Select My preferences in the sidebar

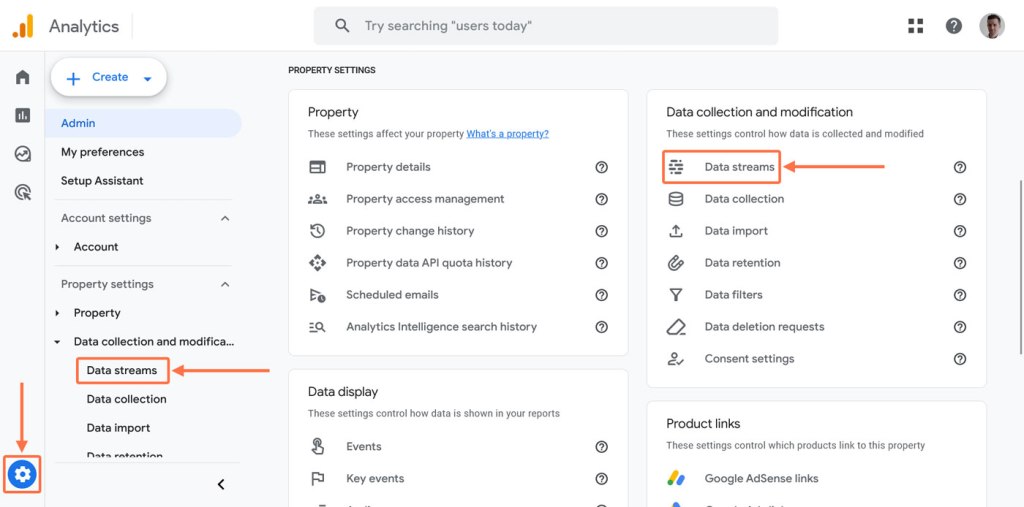point(103,152)
